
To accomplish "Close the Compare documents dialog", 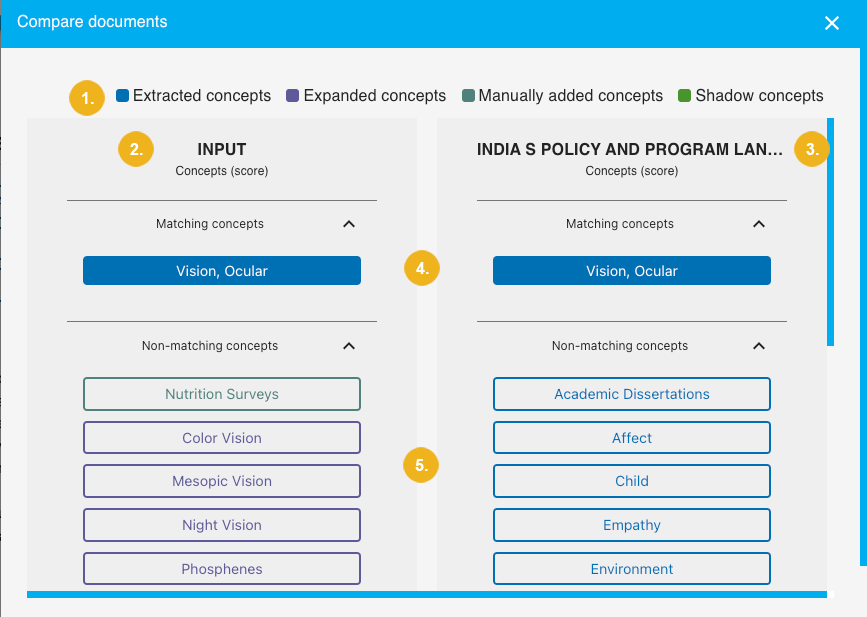I will [x=831, y=23].
